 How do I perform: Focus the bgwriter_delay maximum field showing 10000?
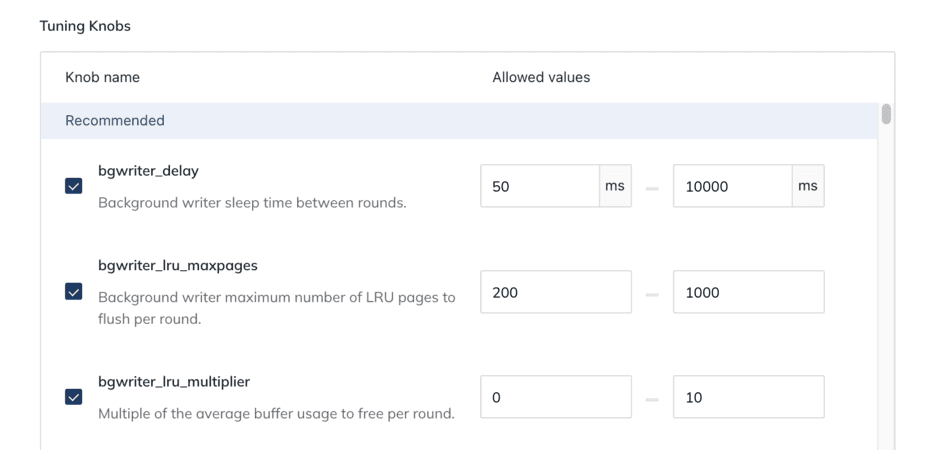coord(732,186)
